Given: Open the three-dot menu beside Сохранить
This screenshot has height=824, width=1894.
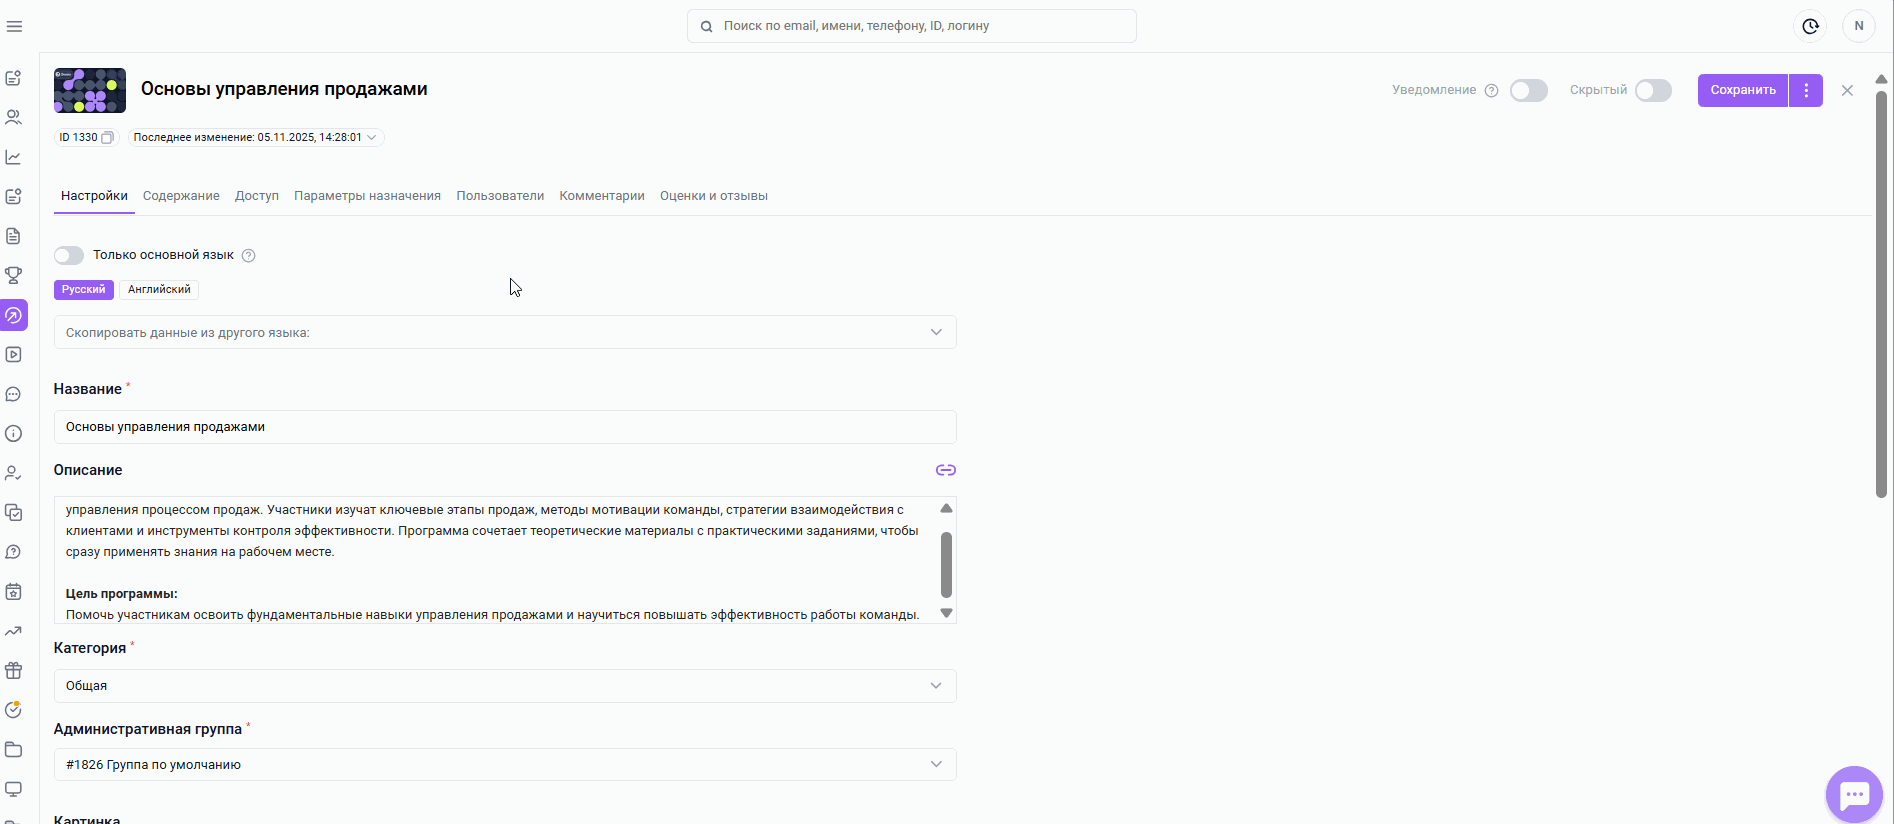Looking at the screenshot, I should point(1806,90).
